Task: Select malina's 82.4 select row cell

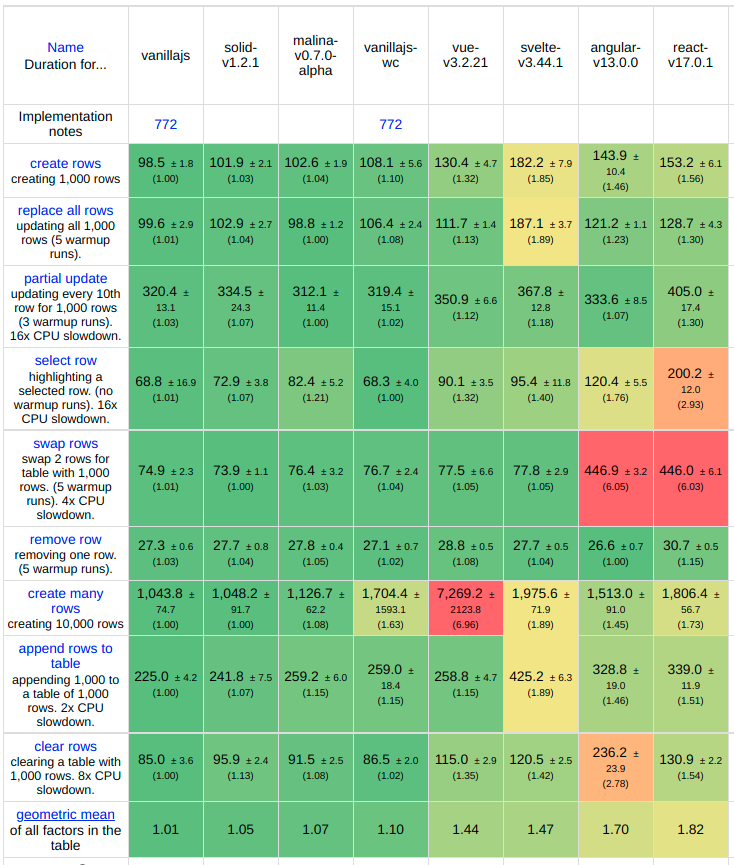Action: [x=315, y=388]
